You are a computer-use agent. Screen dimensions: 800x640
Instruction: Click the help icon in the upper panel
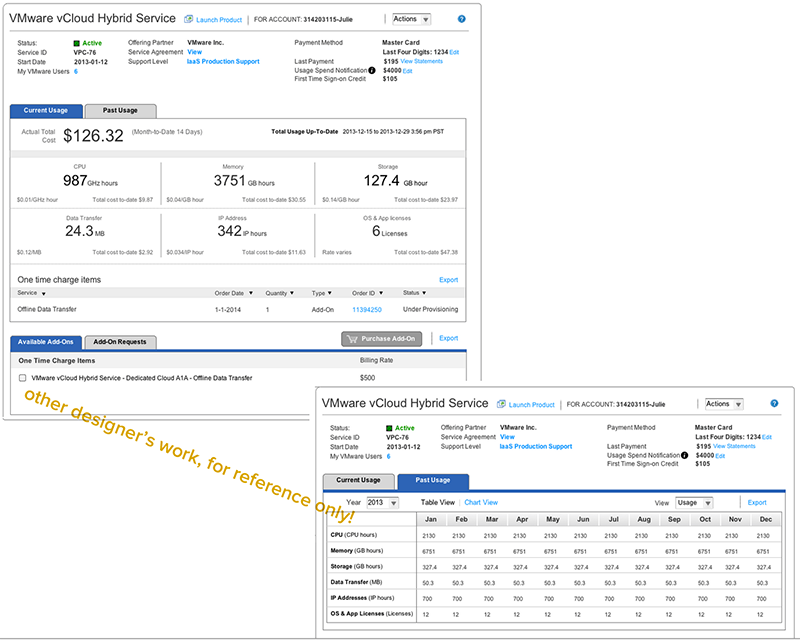[461, 19]
